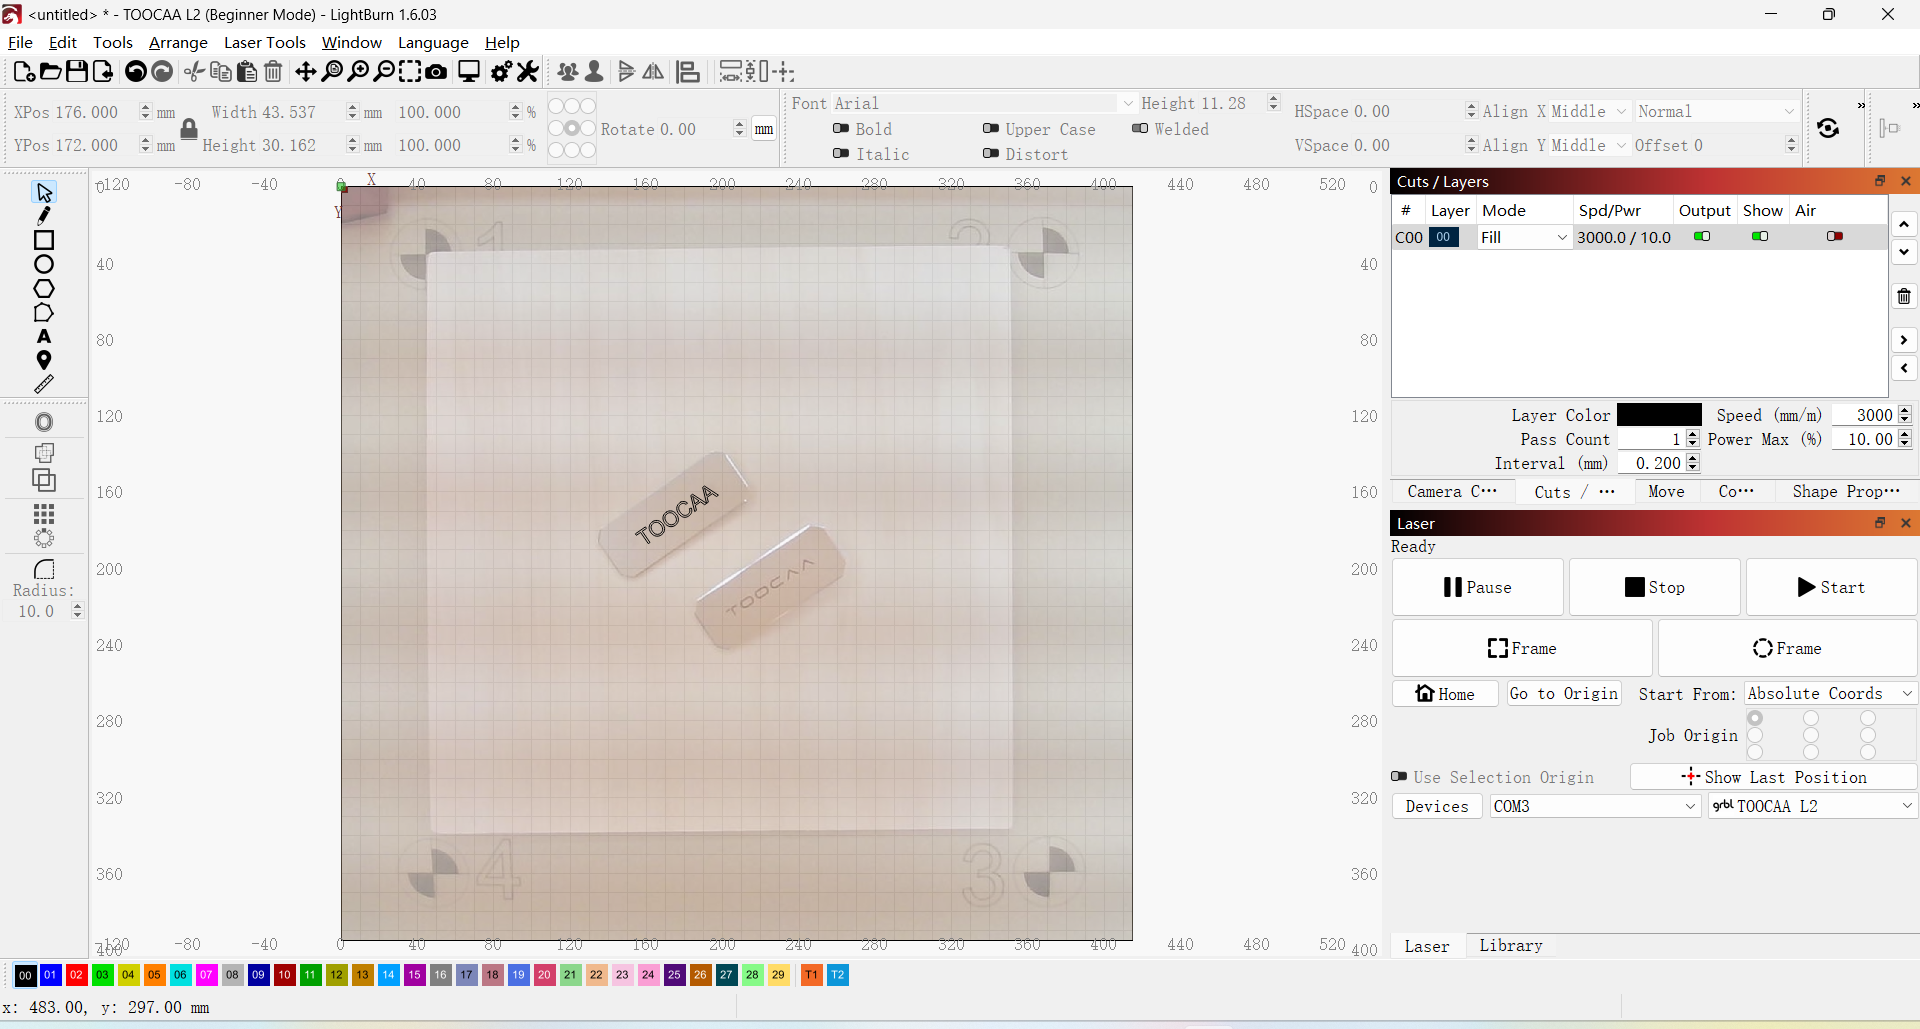The height and width of the screenshot is (1029, 1920).
Task: Switch to the Library tab
Action: [1510, 945]
